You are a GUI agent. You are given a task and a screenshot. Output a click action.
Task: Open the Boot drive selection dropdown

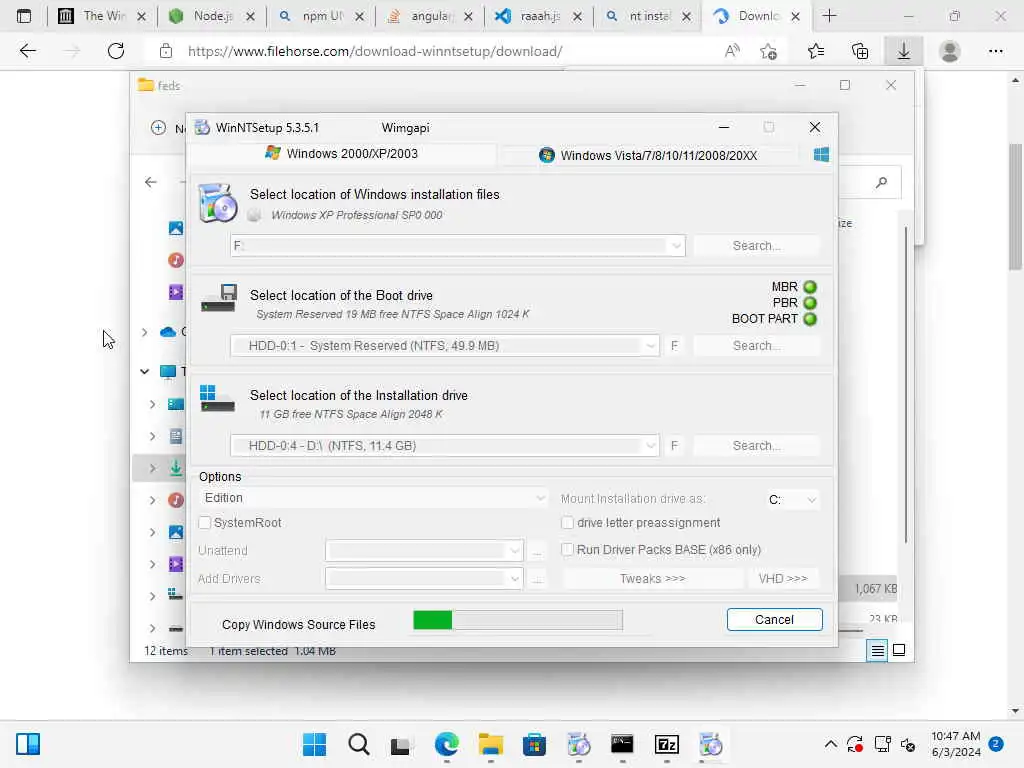(x=650, y=345)
